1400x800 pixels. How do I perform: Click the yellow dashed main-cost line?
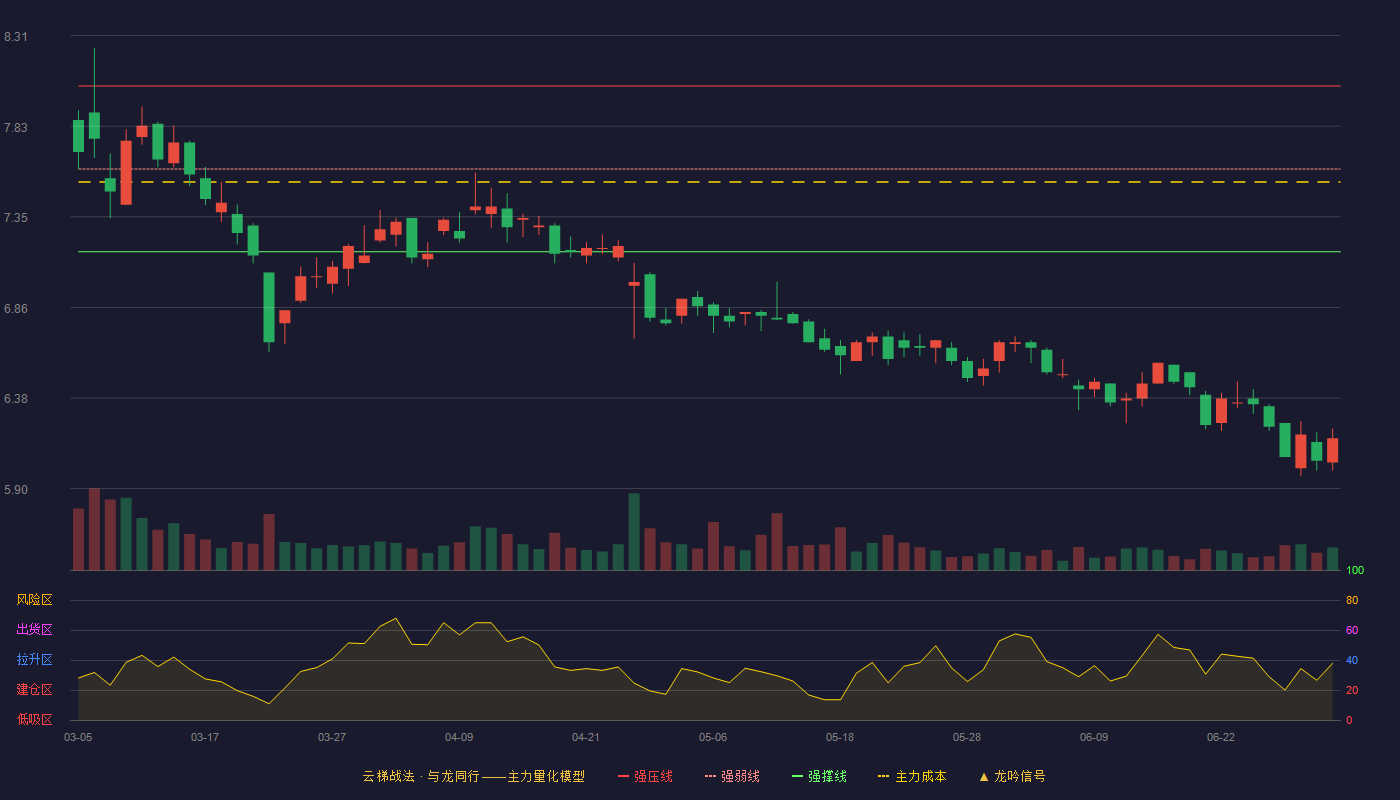[x=709, y=182]
